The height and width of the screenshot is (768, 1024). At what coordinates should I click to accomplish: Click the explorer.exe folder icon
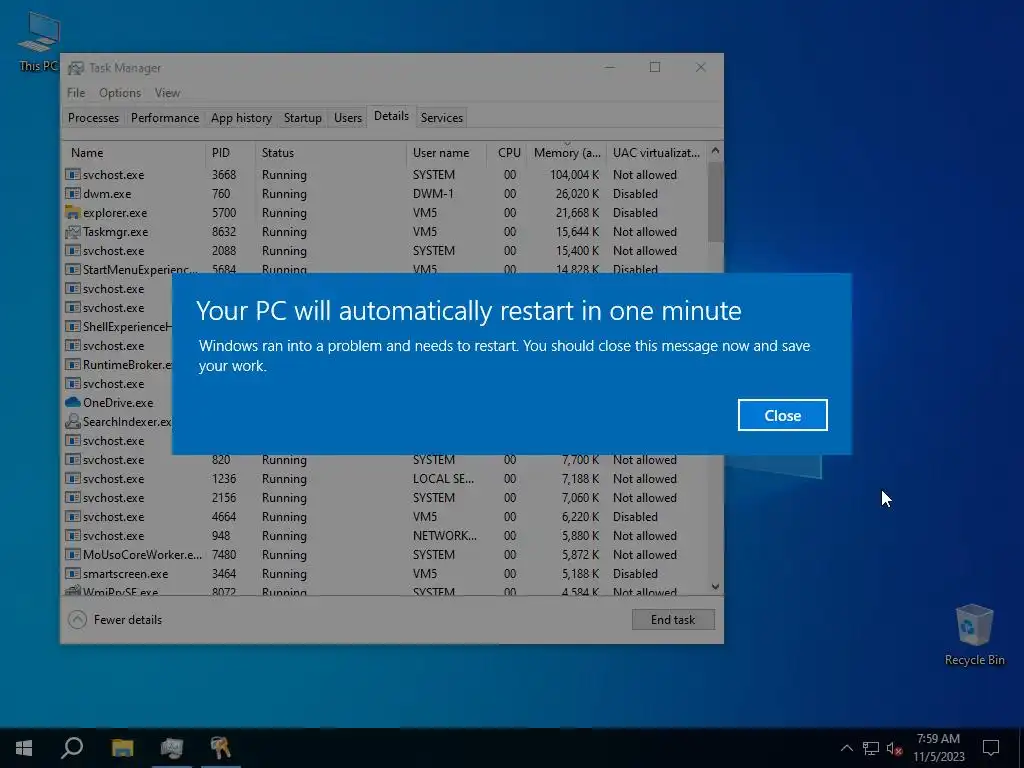[72, 213]
